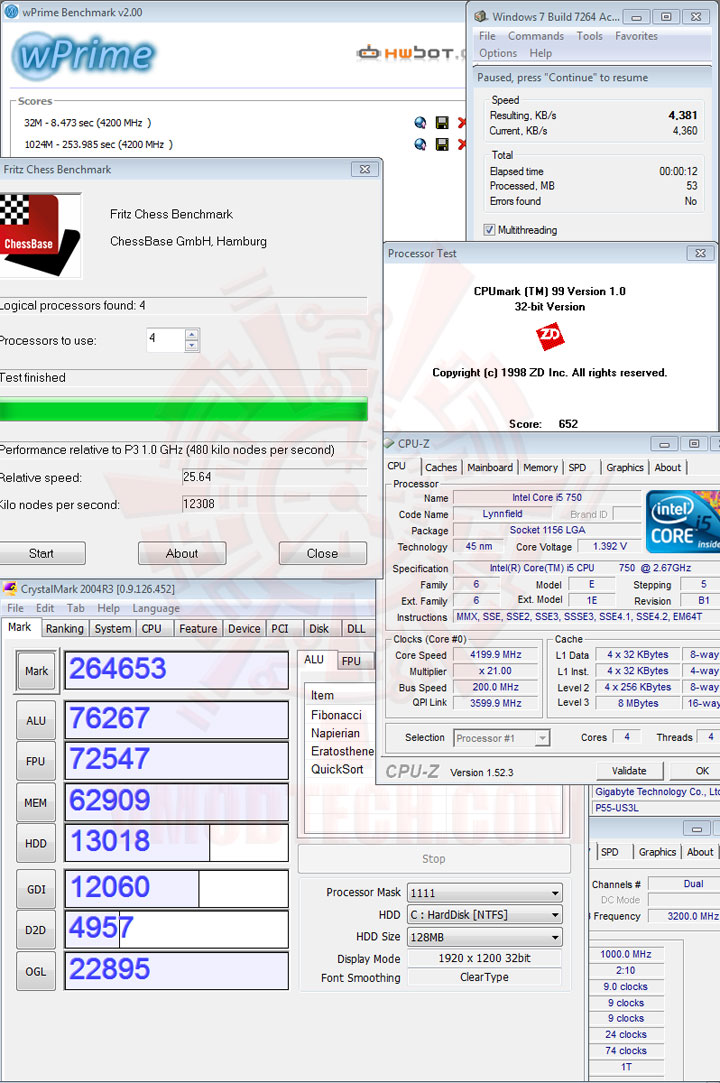The image size is (720, 1083).
Task: Open the File menu in CrystalMark
Action: (x=15, y=608)
